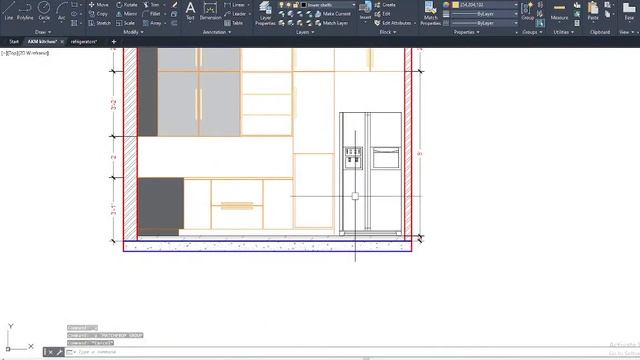Image resolution: width=640 pixels, height=360 pixels.
Task: Use the Stretch command
Action: click(x=100, y=23)
